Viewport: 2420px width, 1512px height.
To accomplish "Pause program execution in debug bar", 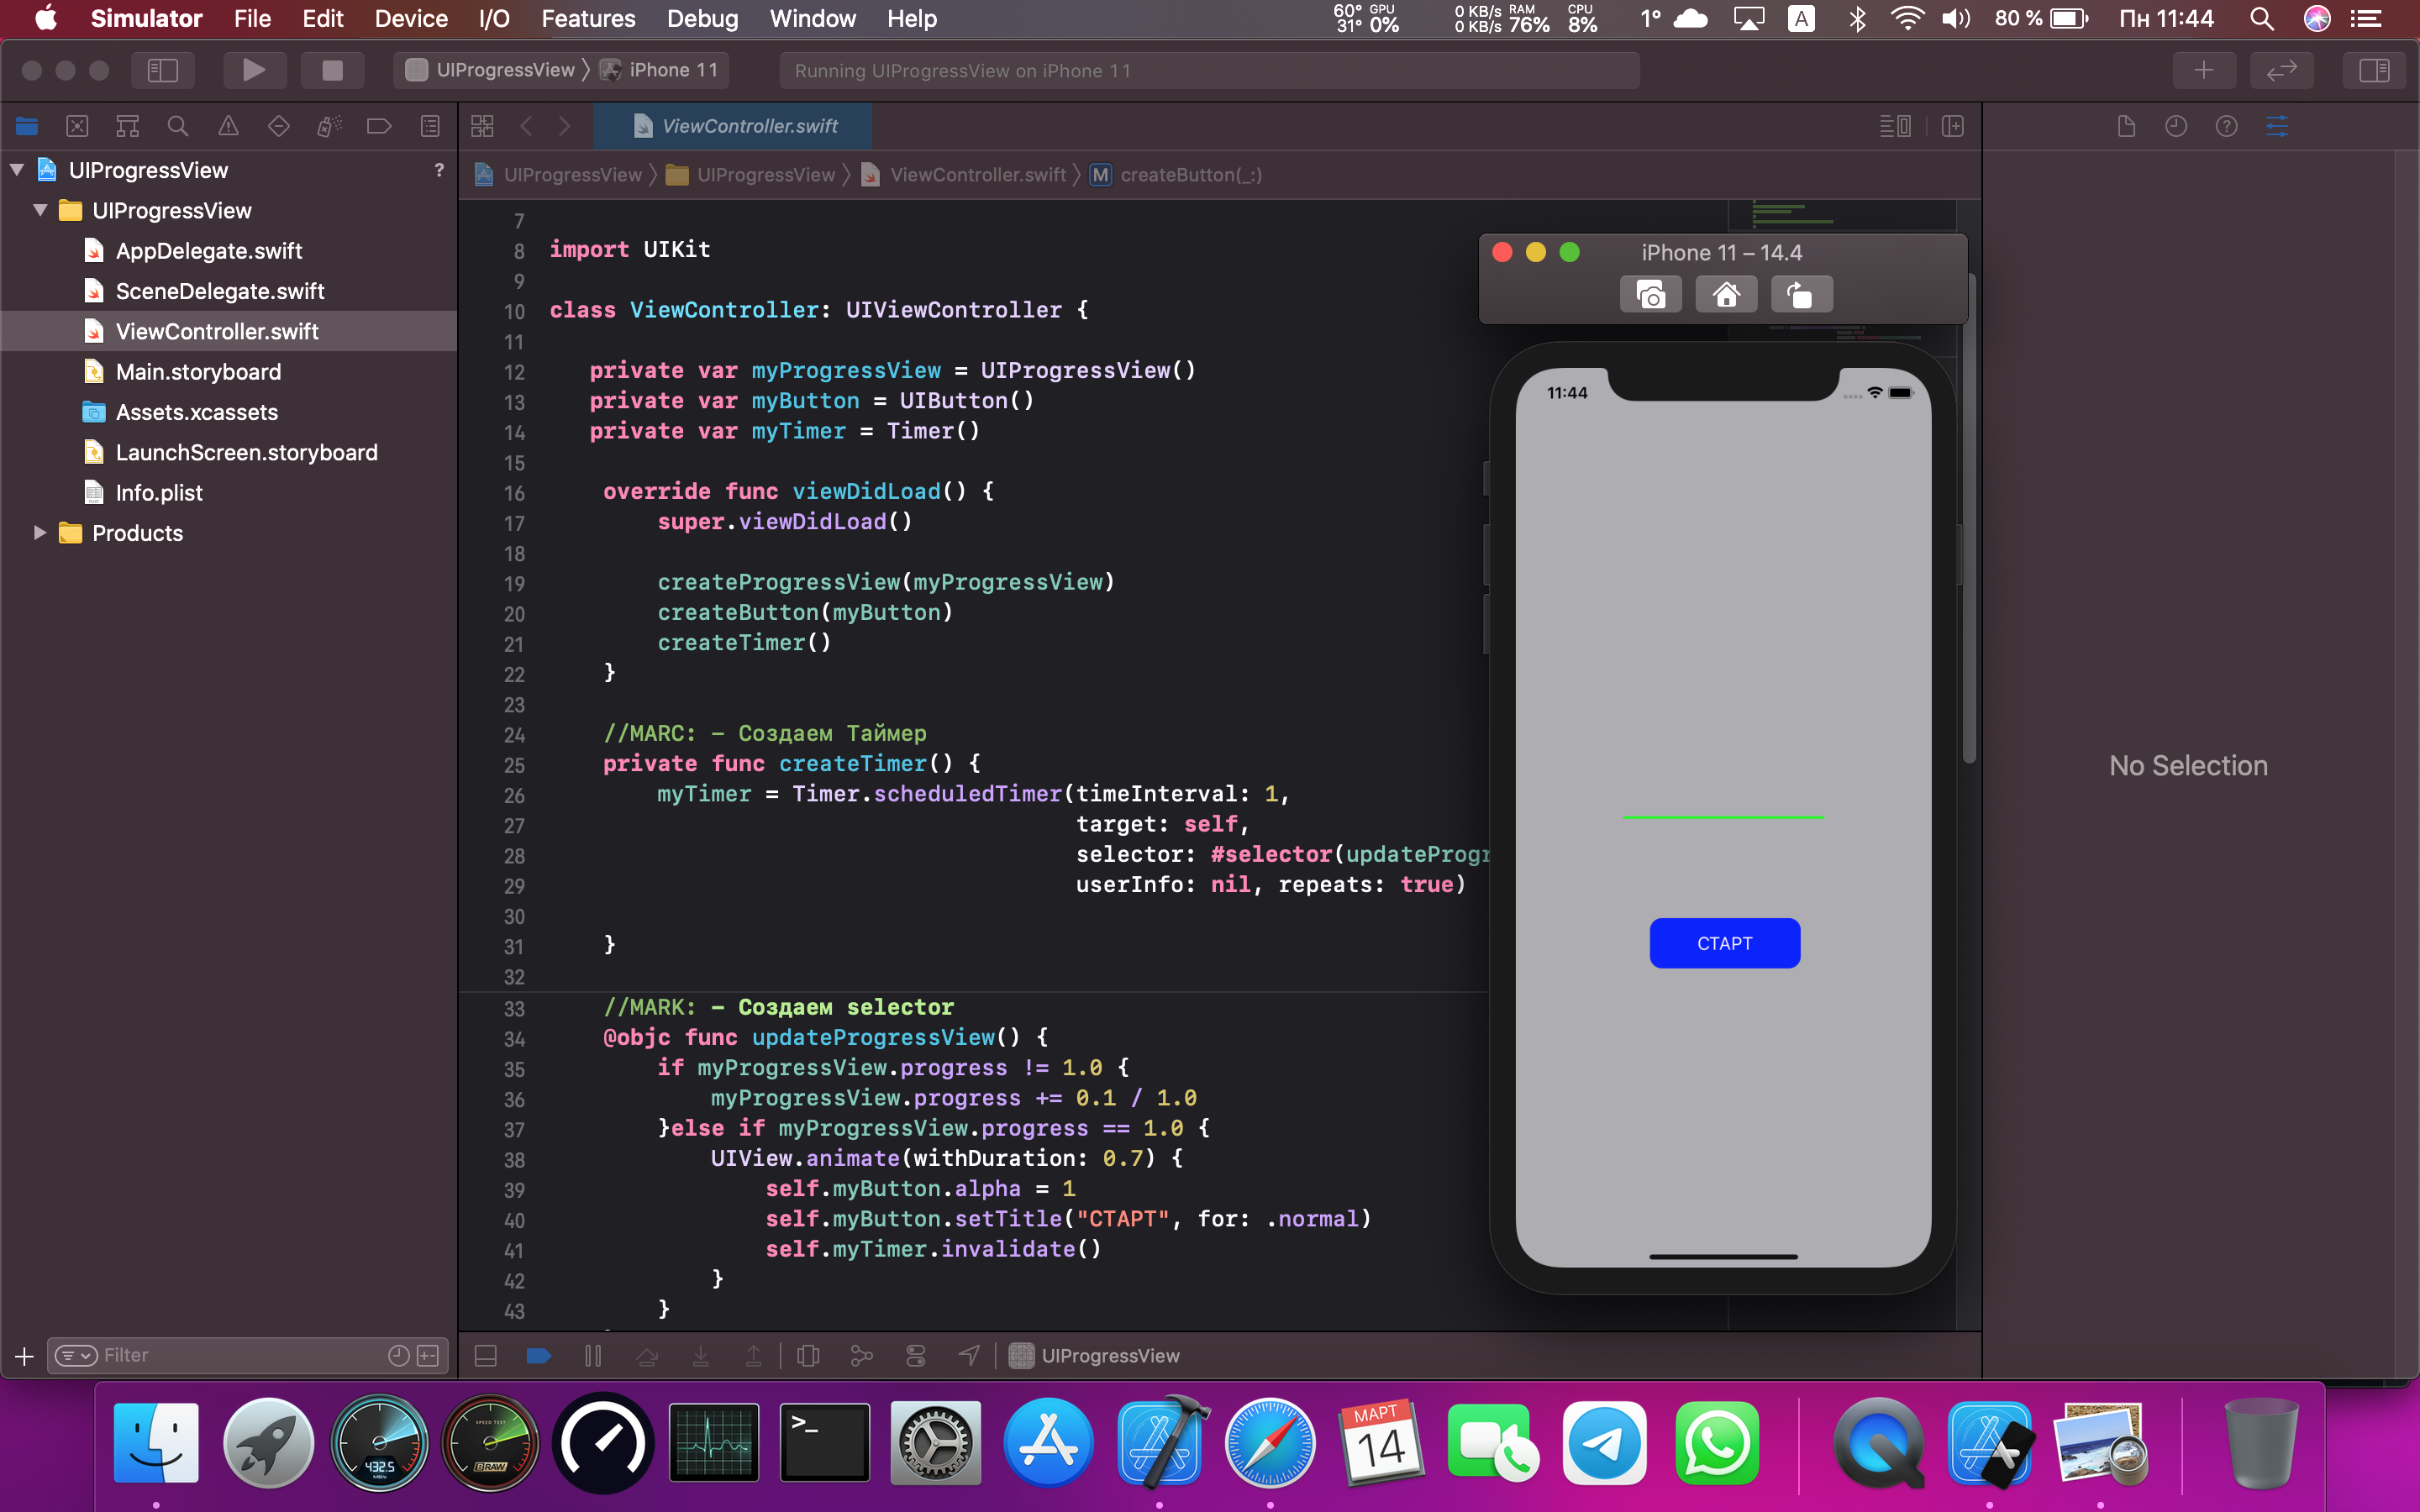I will [593, 1356].
